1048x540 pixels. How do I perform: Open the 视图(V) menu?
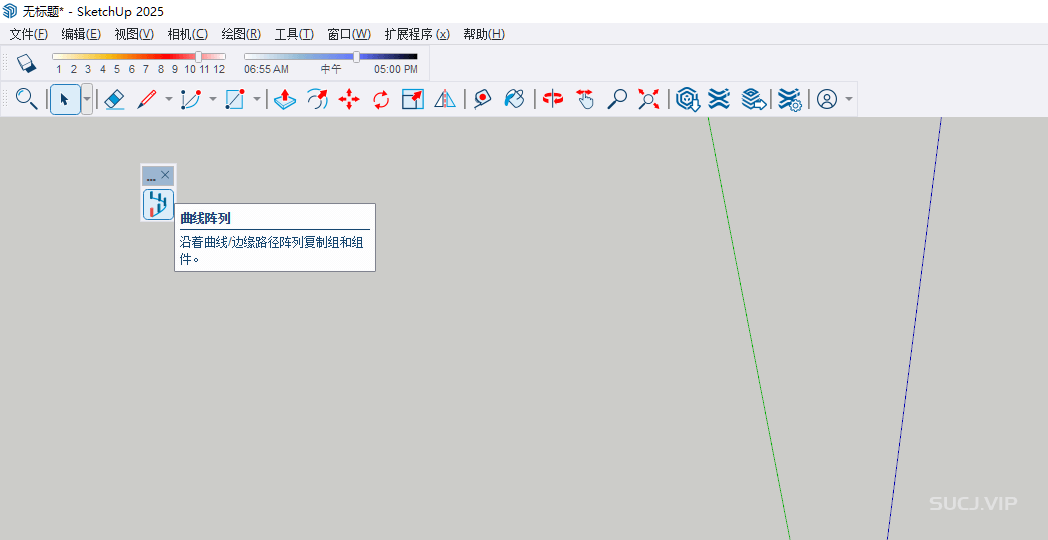pyautogui.click(x=134, y=34)
